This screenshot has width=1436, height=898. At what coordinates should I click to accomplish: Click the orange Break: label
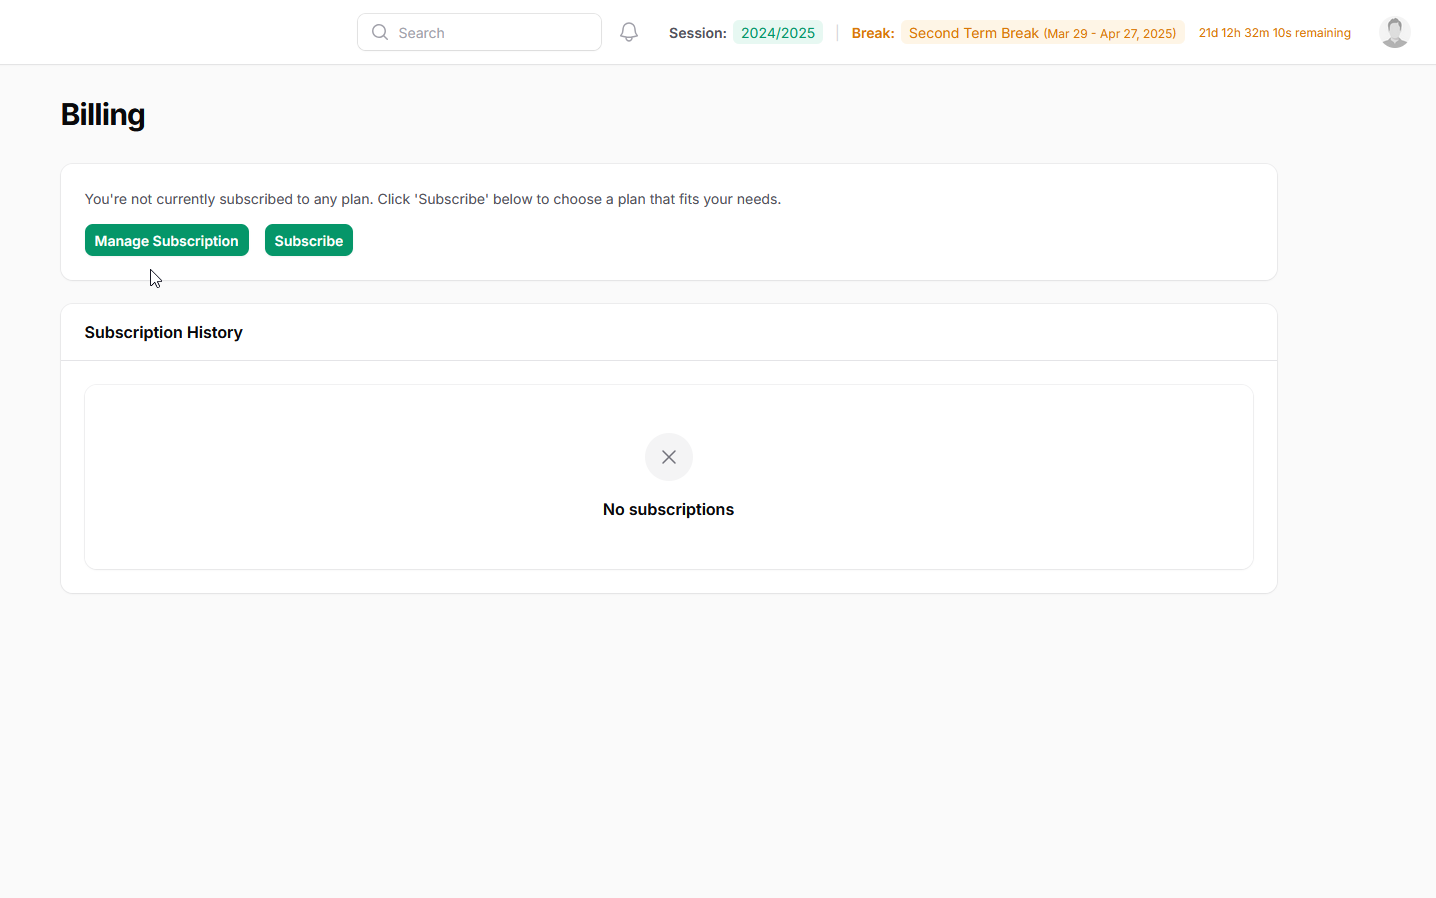click(x=872, y=33)
